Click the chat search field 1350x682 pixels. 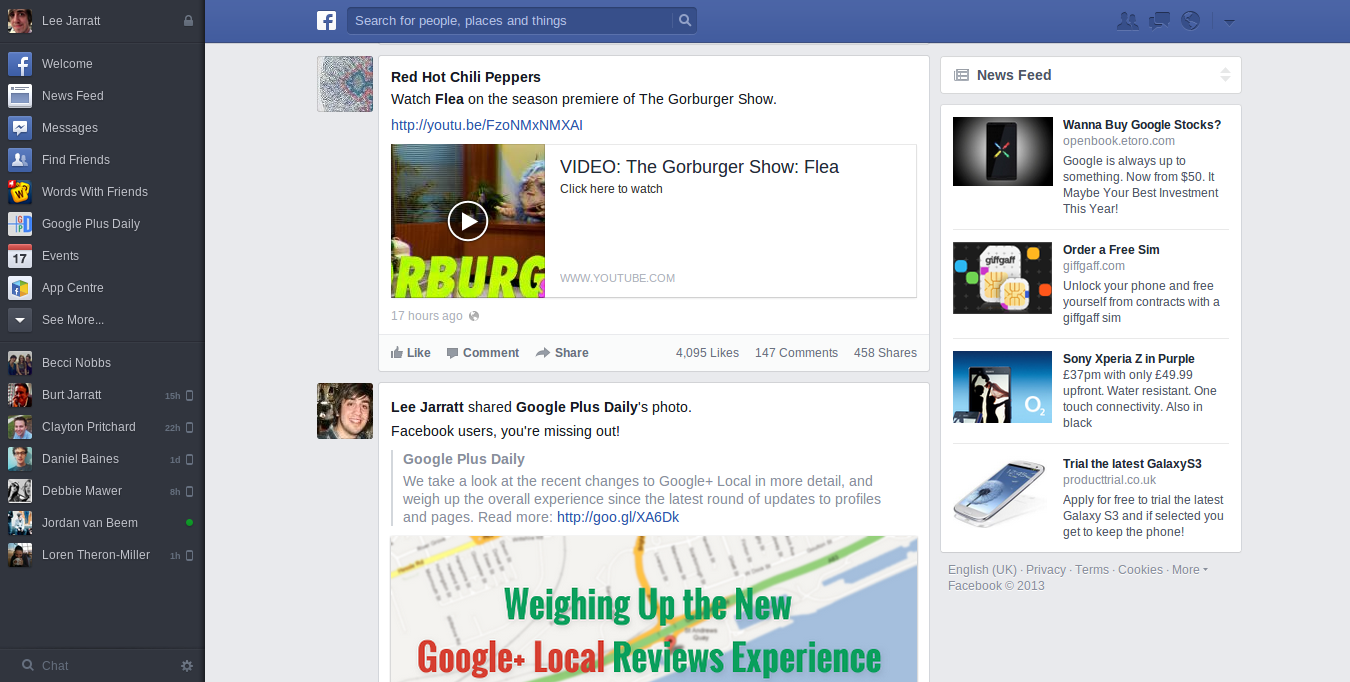click(95, 666)
